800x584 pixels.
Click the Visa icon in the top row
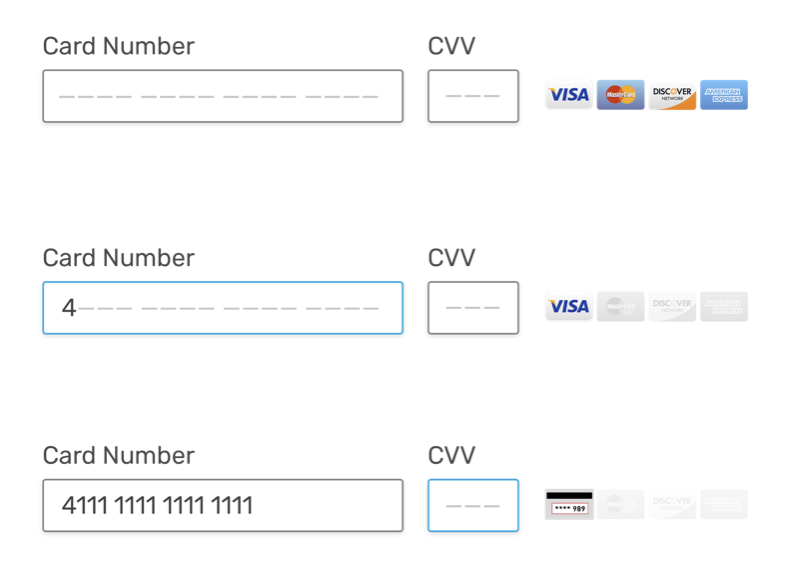click(568, 95)
